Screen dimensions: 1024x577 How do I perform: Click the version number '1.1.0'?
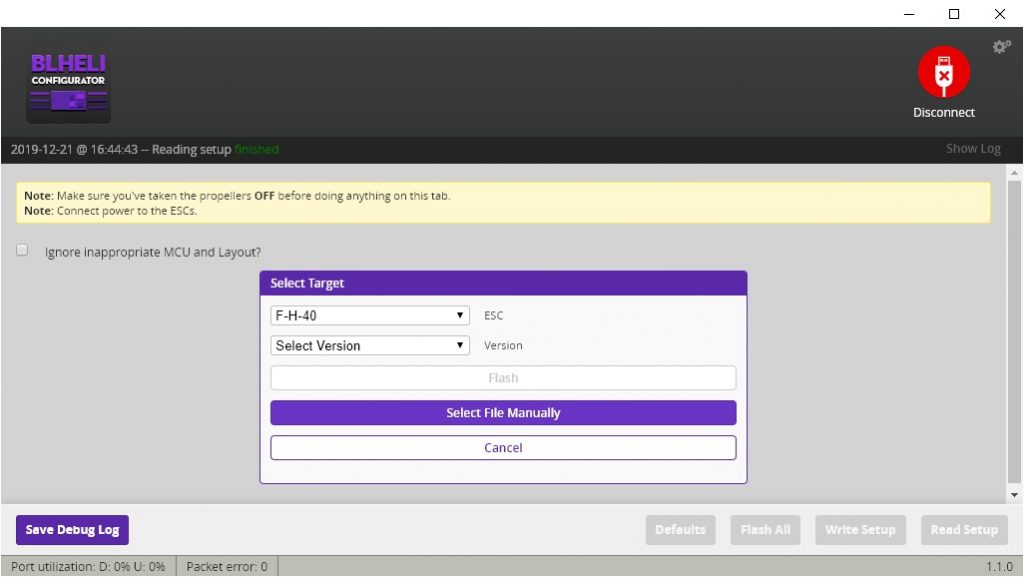pos(999,567)
